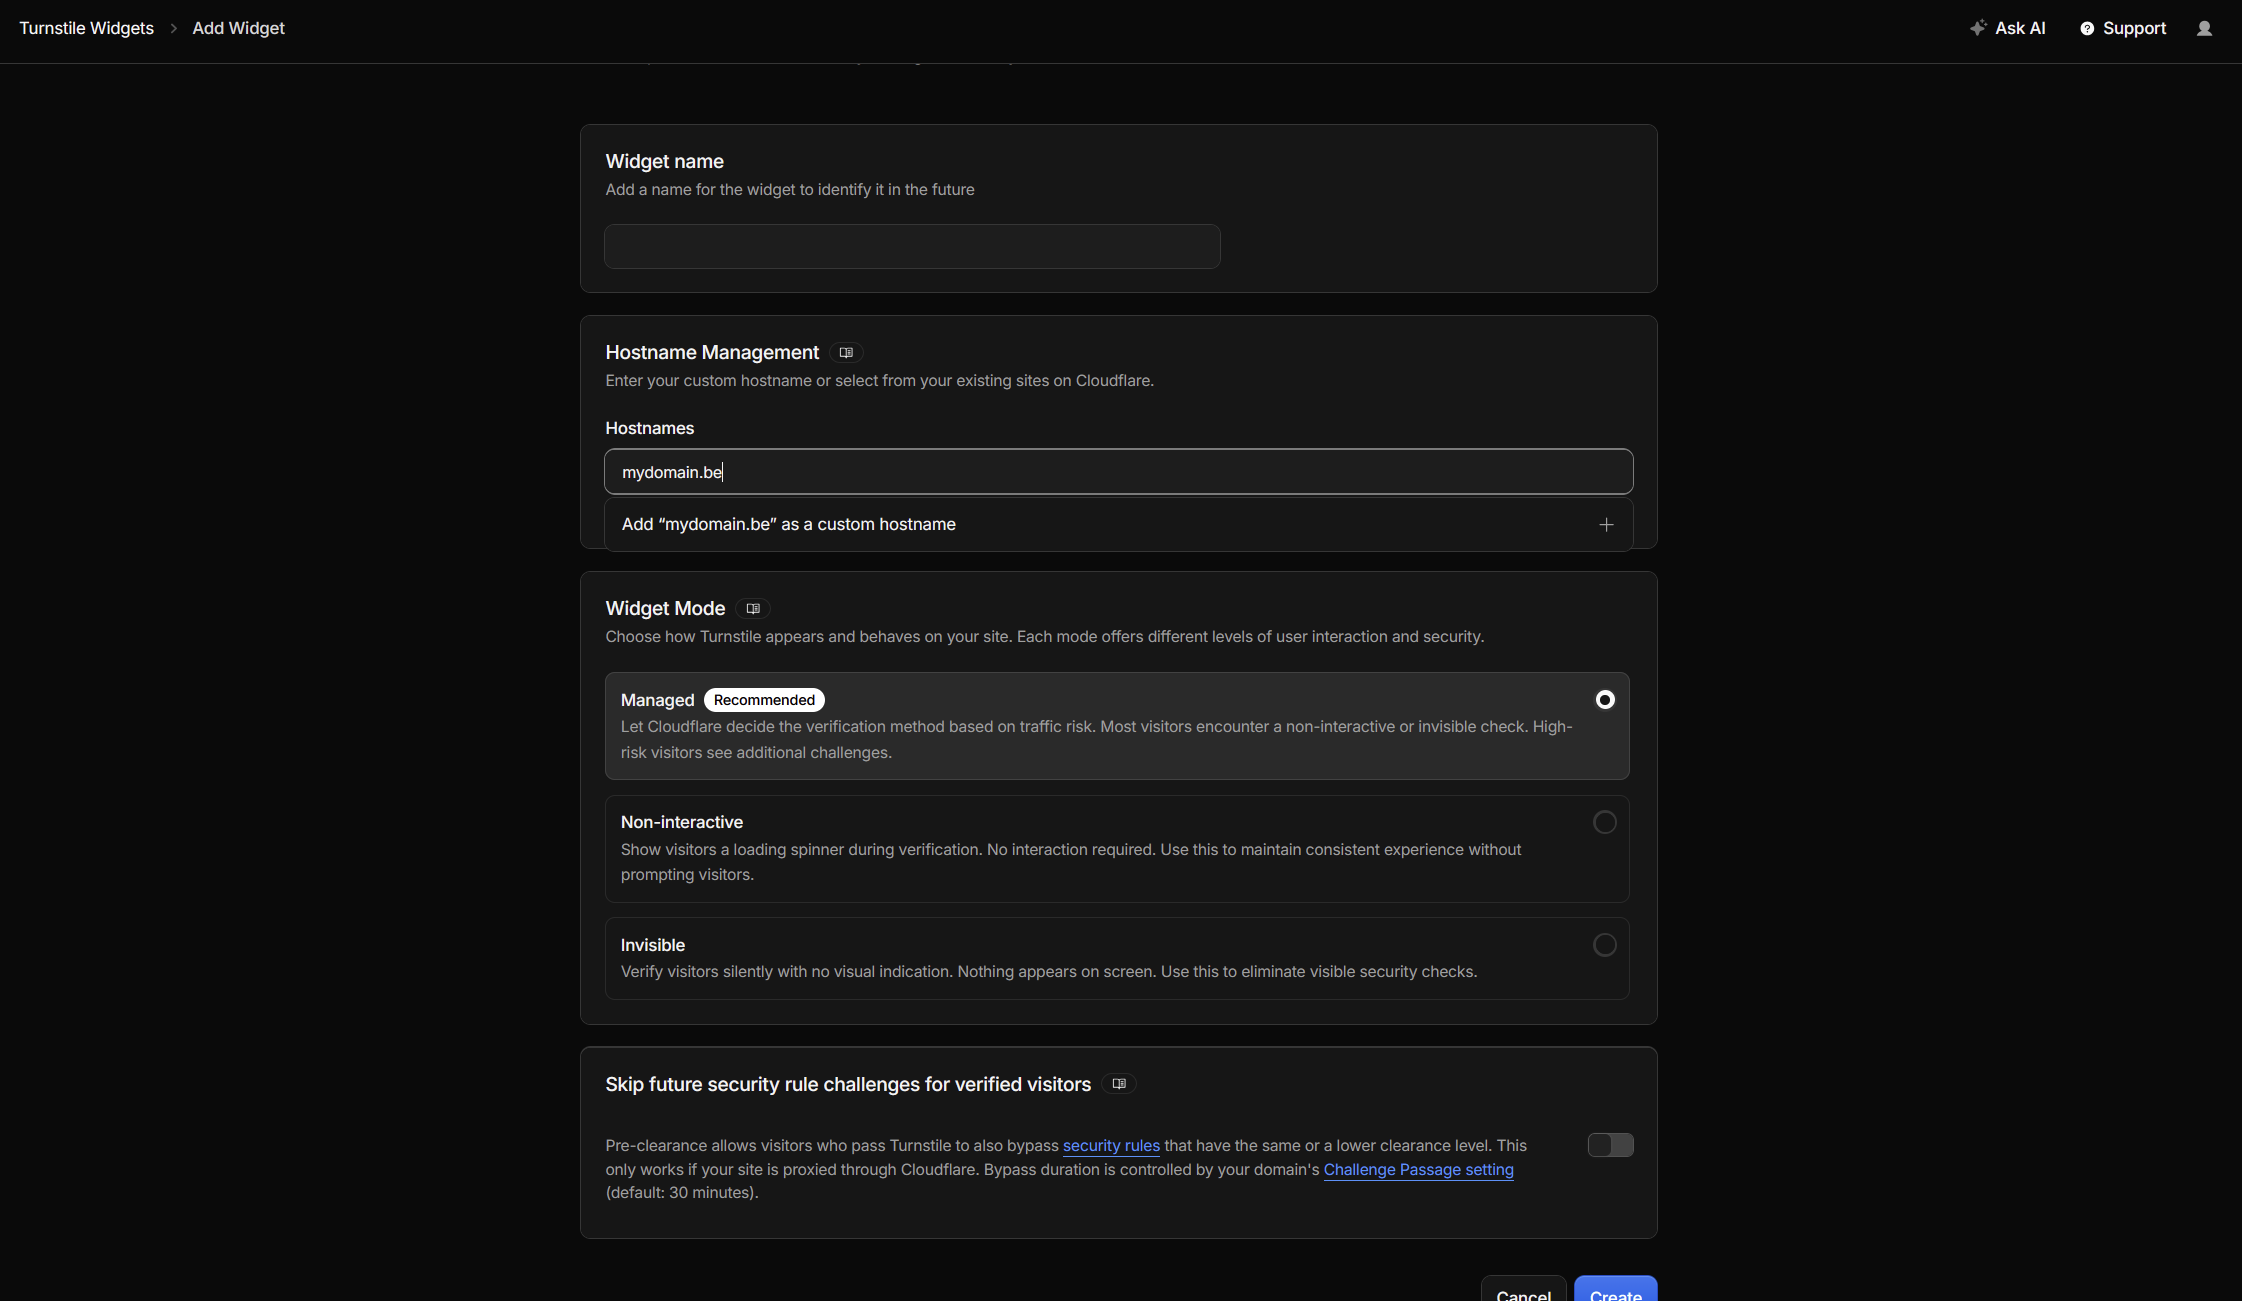This screenshot has height=1301, width=2242.
Task: Click the Managed option title text
Action: pos(657,700)
